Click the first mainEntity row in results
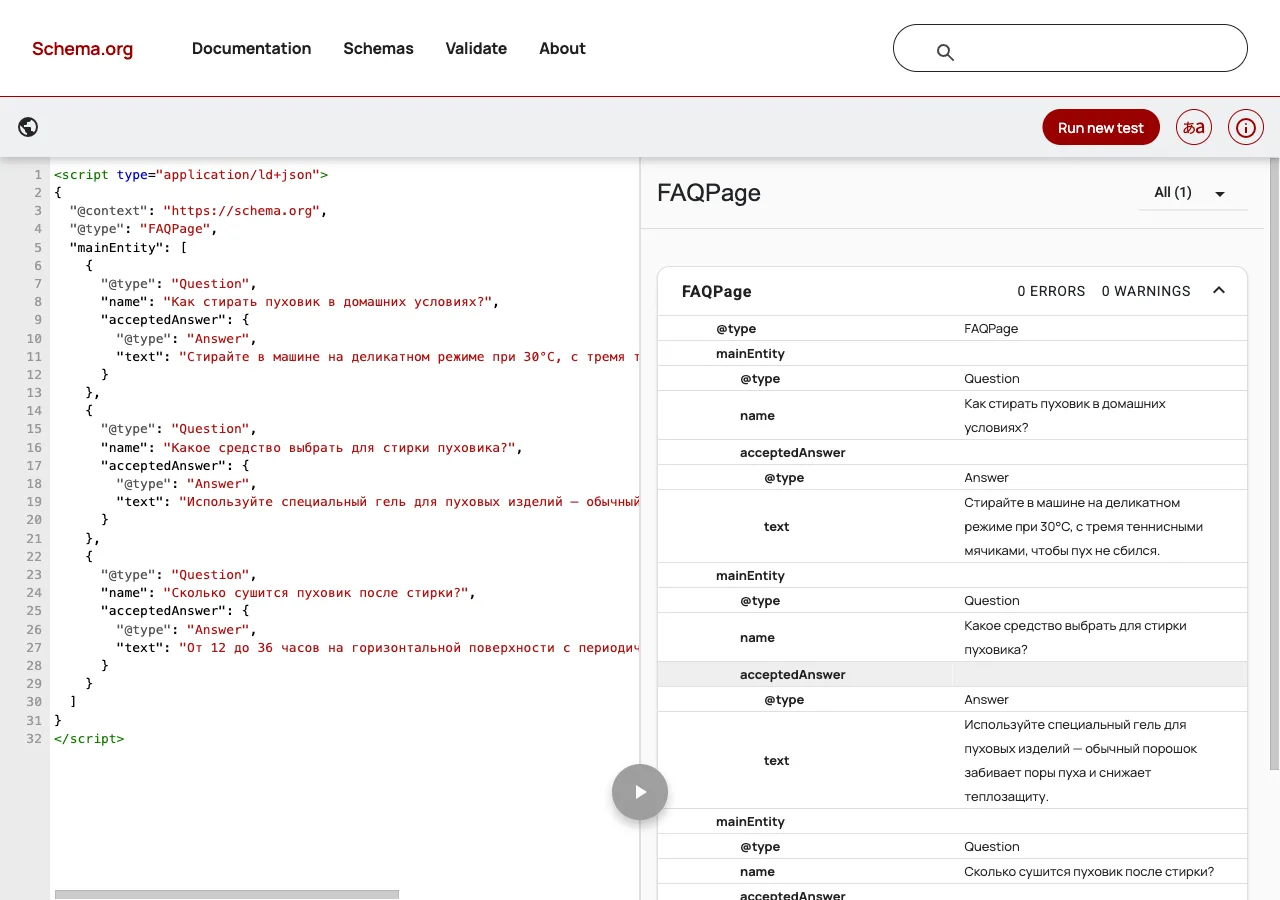This screenshot has height=900, width=1280. [x=952, y=353]
